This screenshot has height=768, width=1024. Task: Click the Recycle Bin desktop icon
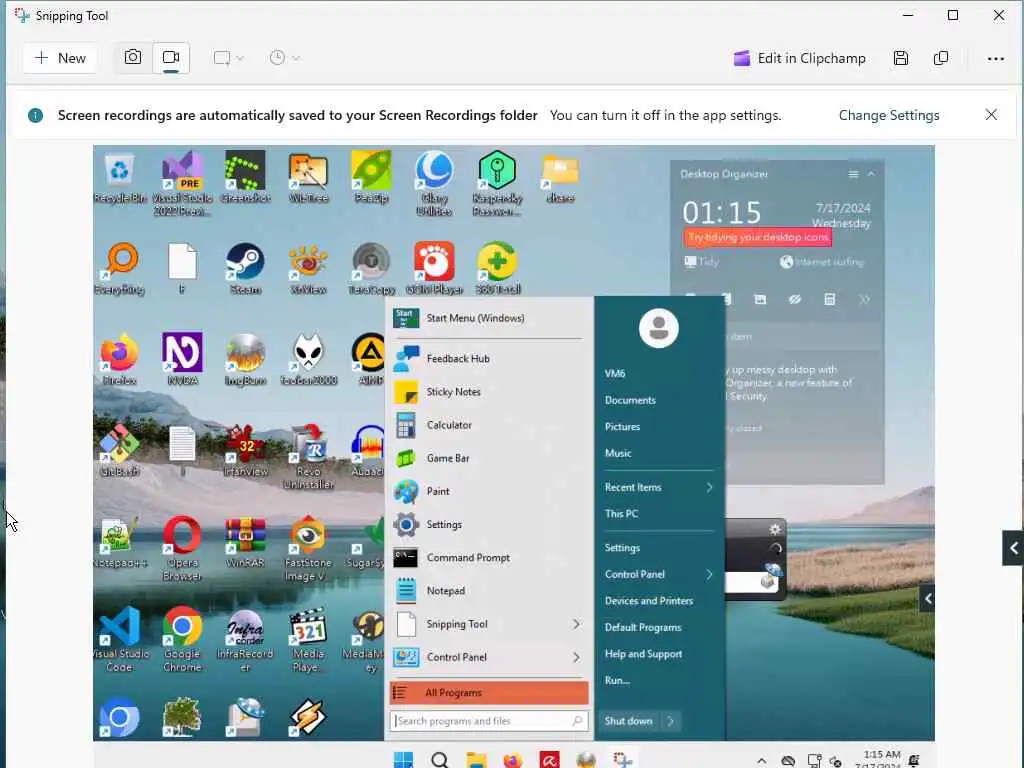pos(120,176)
